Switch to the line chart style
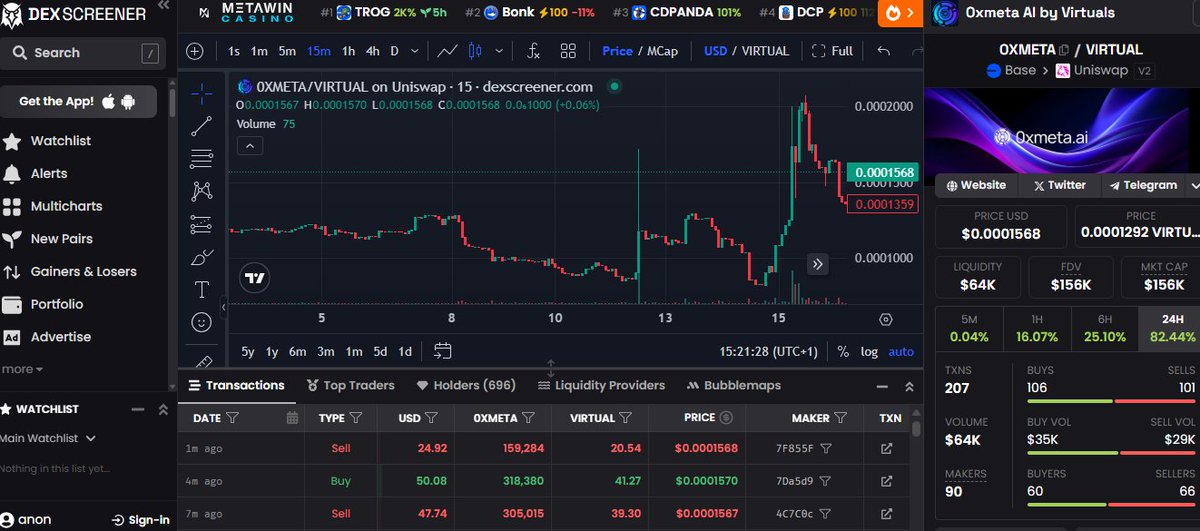 448,51
